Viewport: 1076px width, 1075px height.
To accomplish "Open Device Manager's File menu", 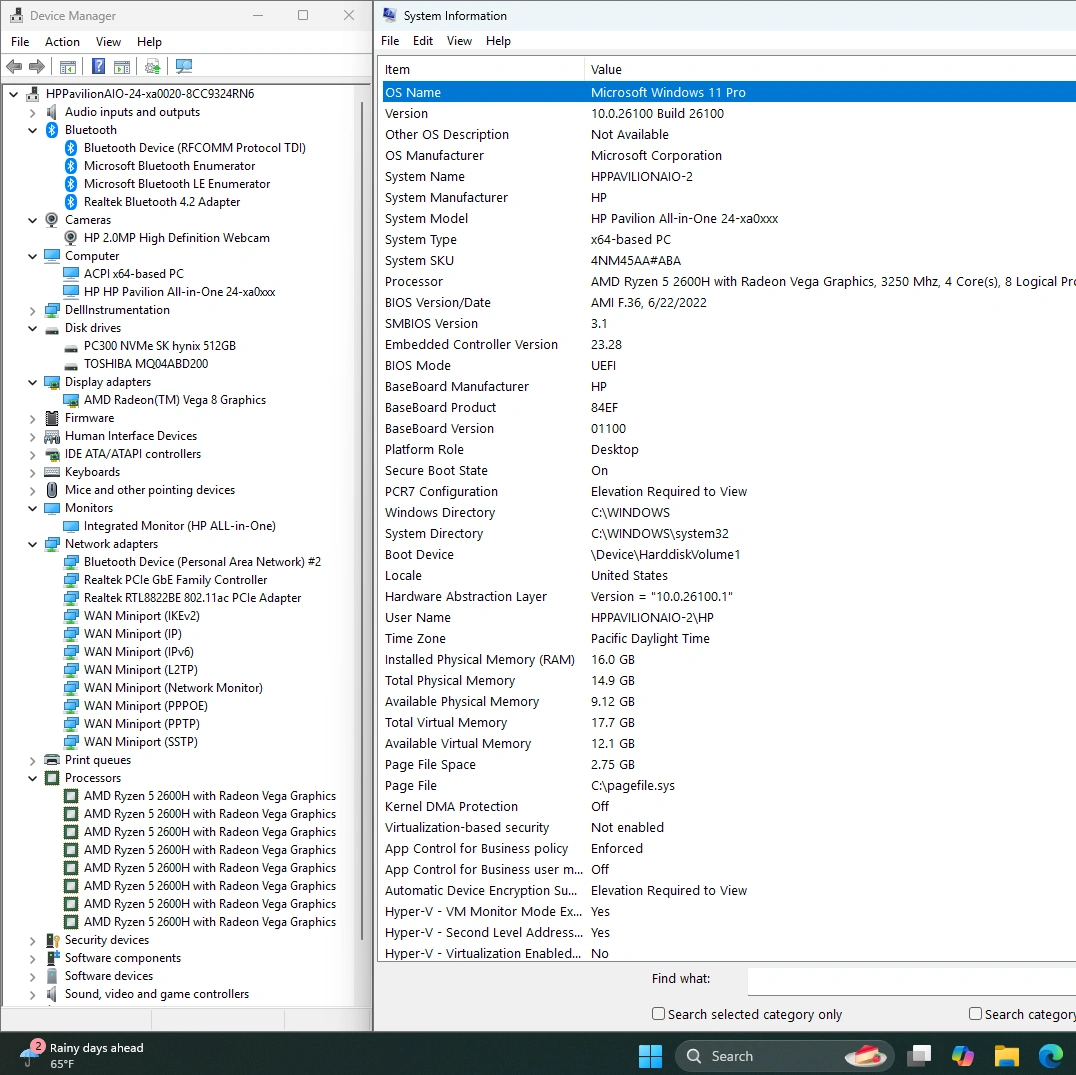I will tap(20, 42).
